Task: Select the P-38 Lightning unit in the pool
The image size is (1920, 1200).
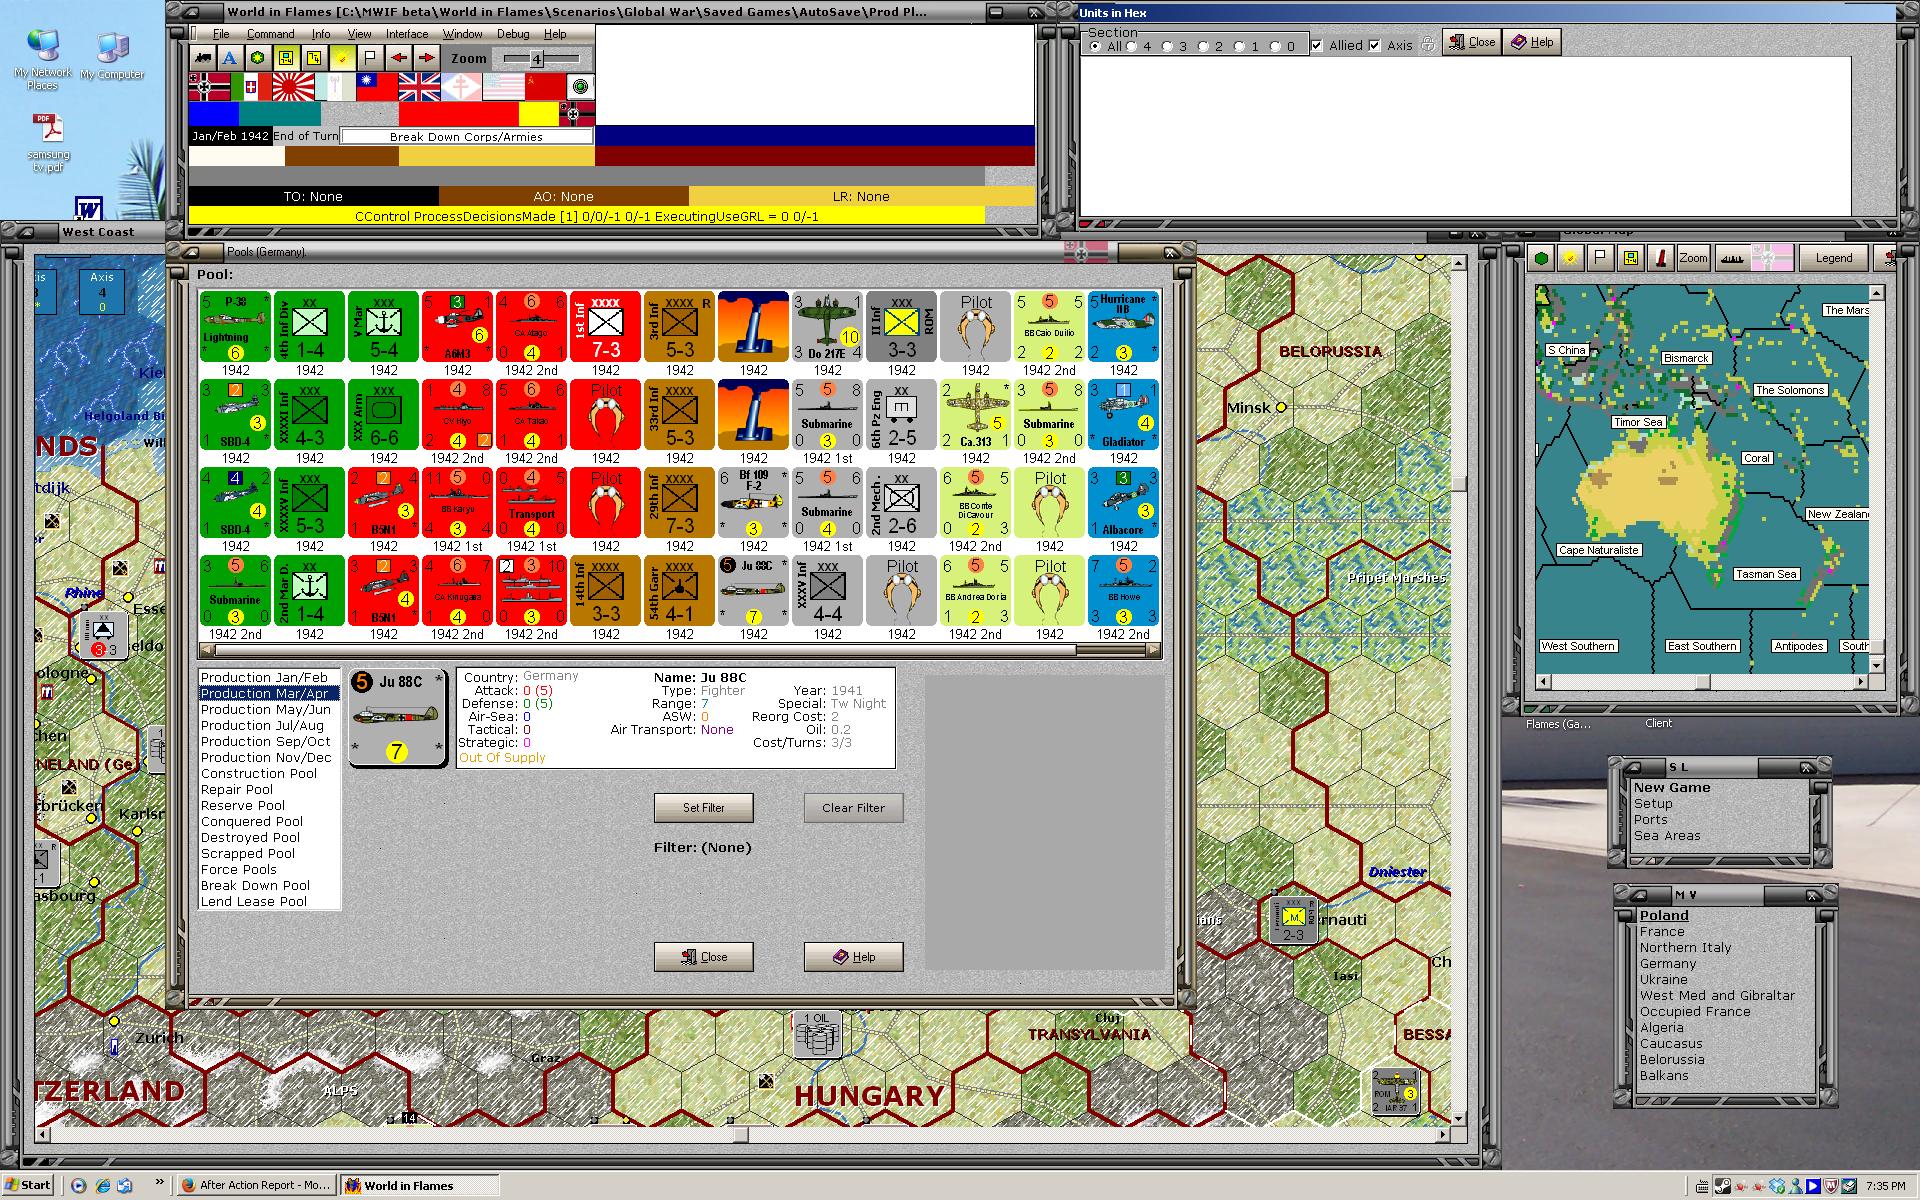Action: coord(236,327)
